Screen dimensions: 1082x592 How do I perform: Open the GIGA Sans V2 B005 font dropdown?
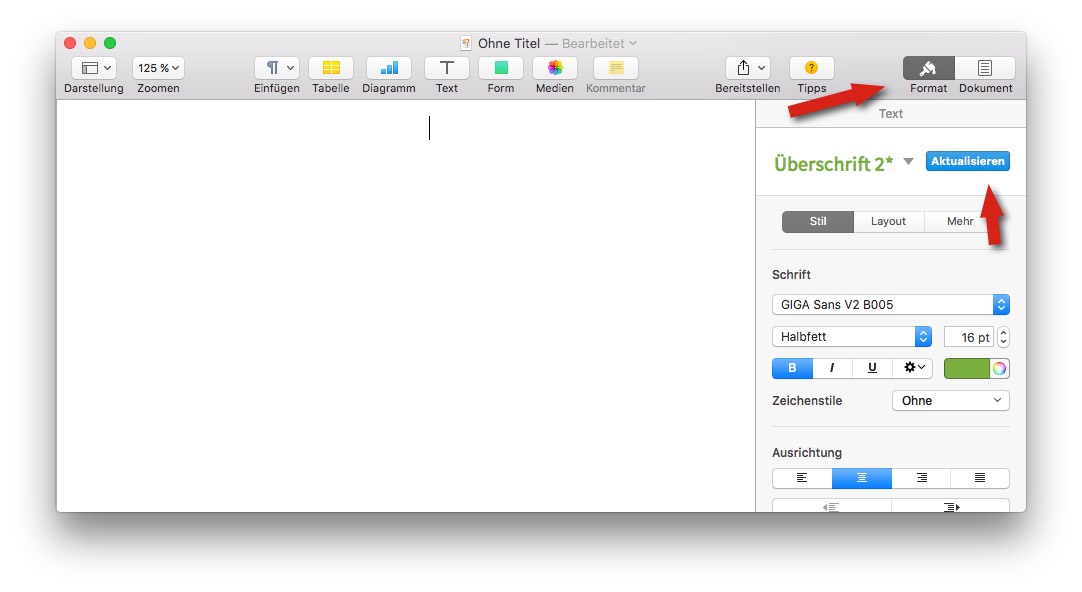tap(890, 304)
